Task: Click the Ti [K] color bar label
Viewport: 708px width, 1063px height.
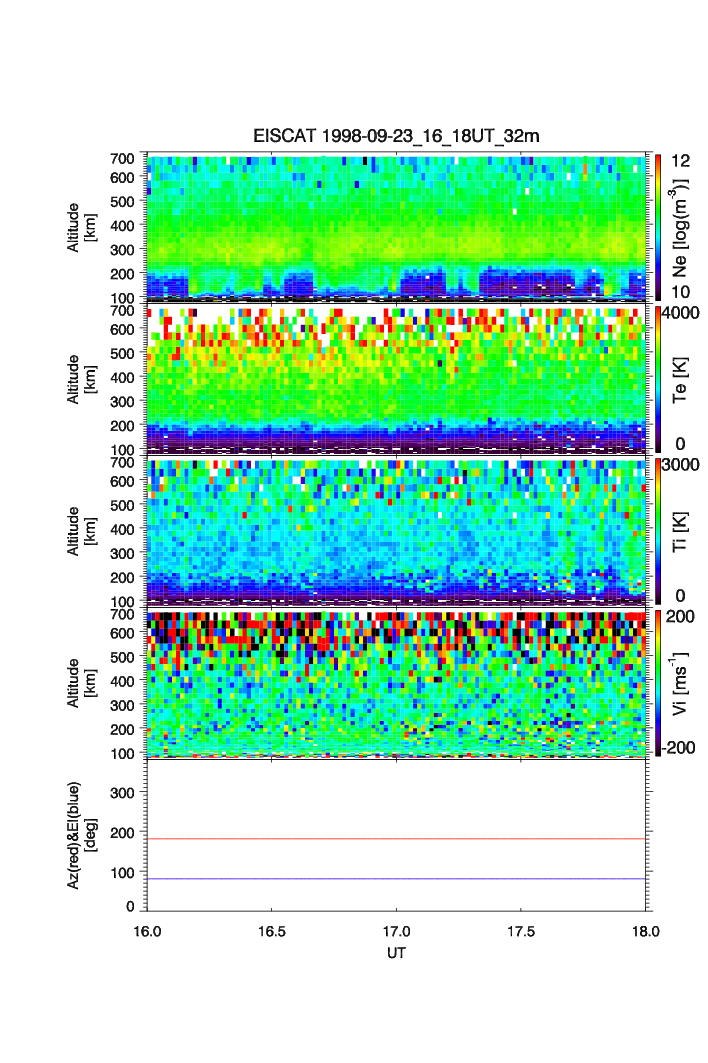Action: tap(681, 531)
